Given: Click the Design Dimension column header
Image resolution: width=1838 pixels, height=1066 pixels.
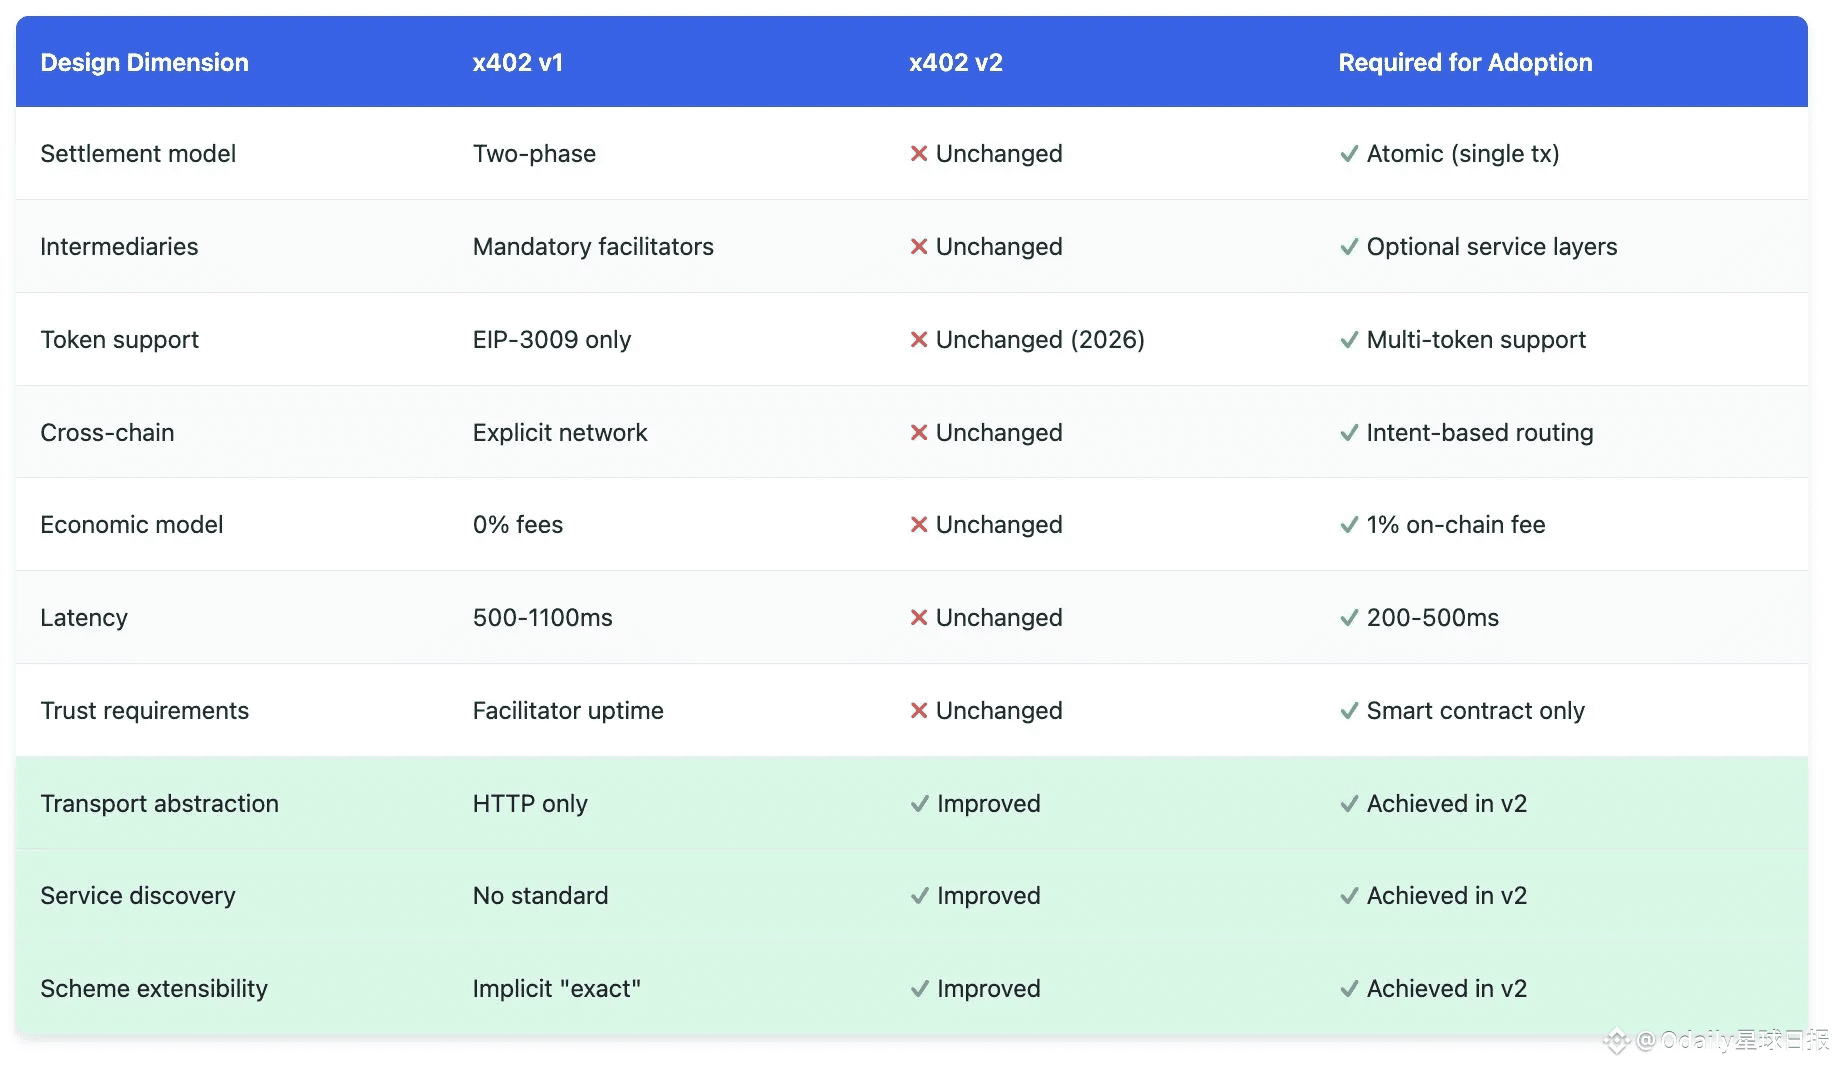Looking at the screenshot, I should 144,63.
